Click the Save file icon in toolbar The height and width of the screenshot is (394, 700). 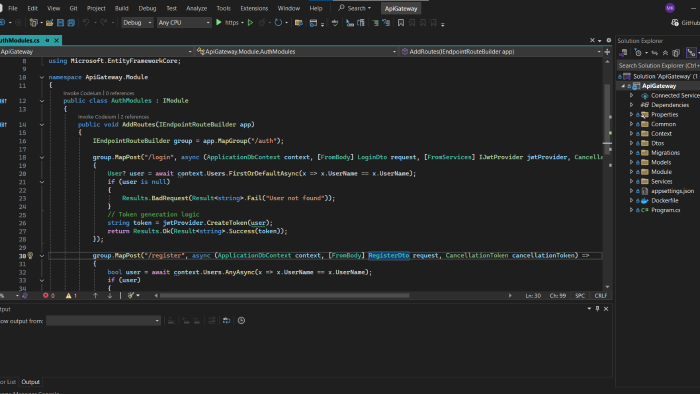point(60,22)
